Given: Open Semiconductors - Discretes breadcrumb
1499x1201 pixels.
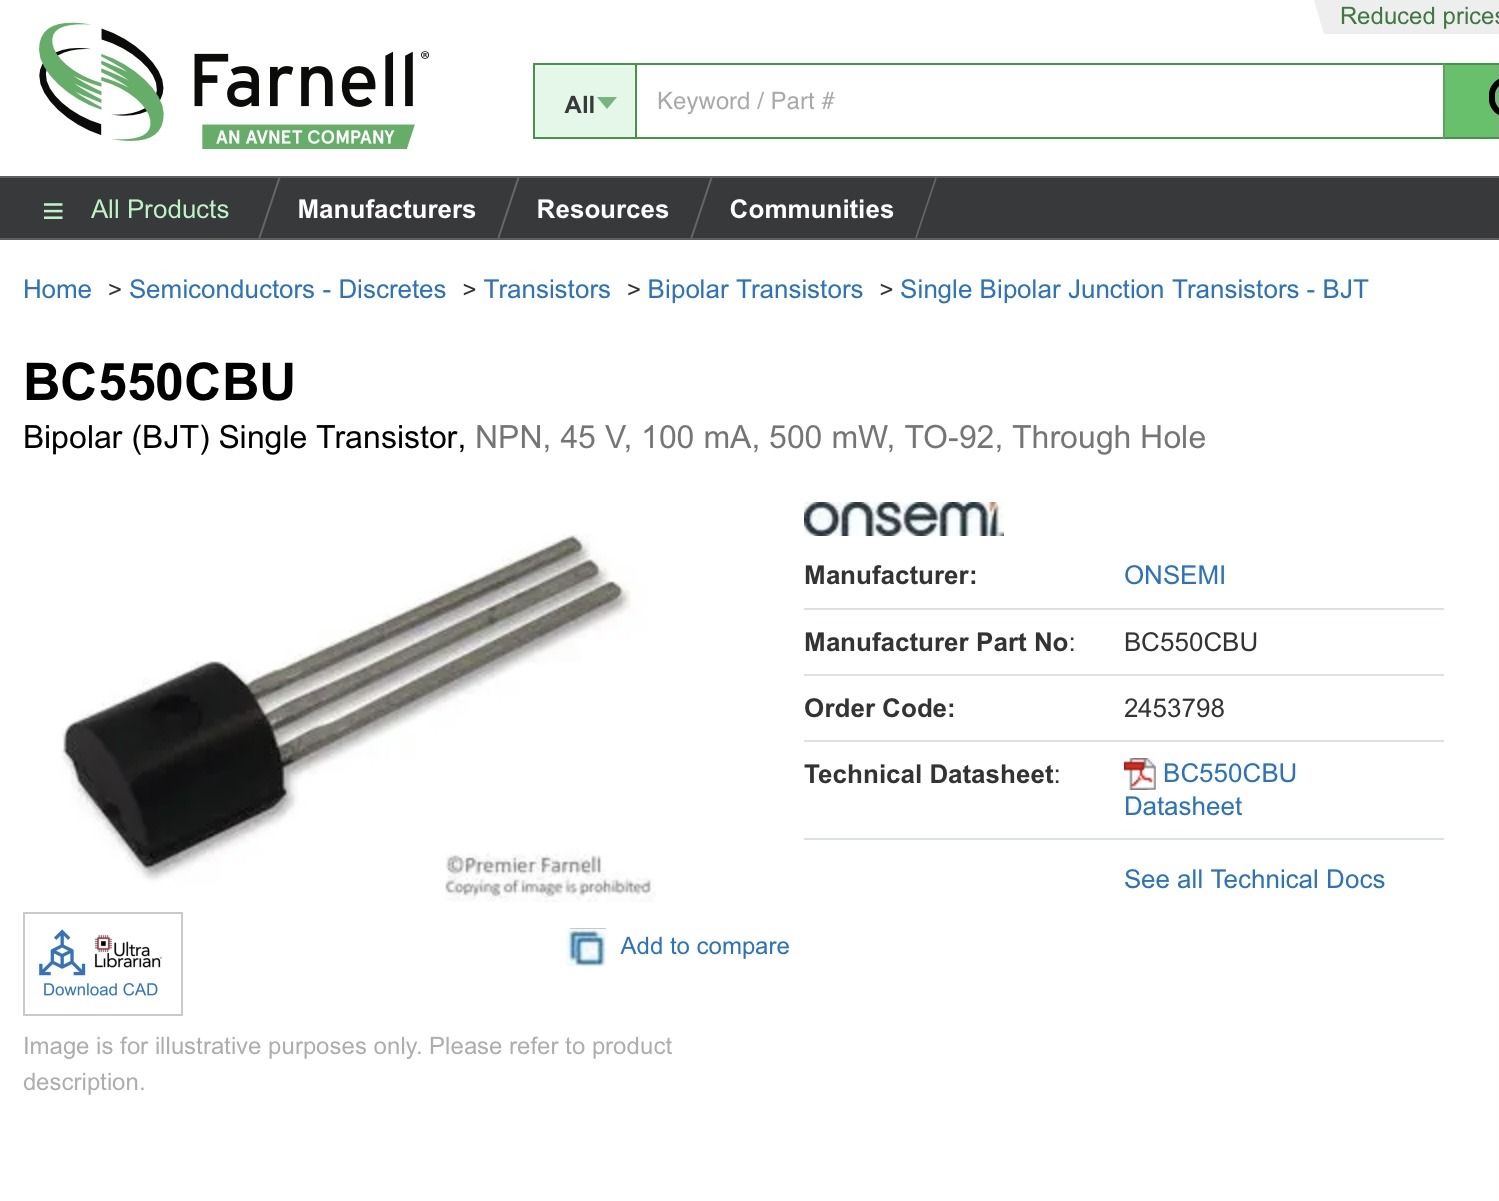Looking at the screenshot, I should click(288, 289).
